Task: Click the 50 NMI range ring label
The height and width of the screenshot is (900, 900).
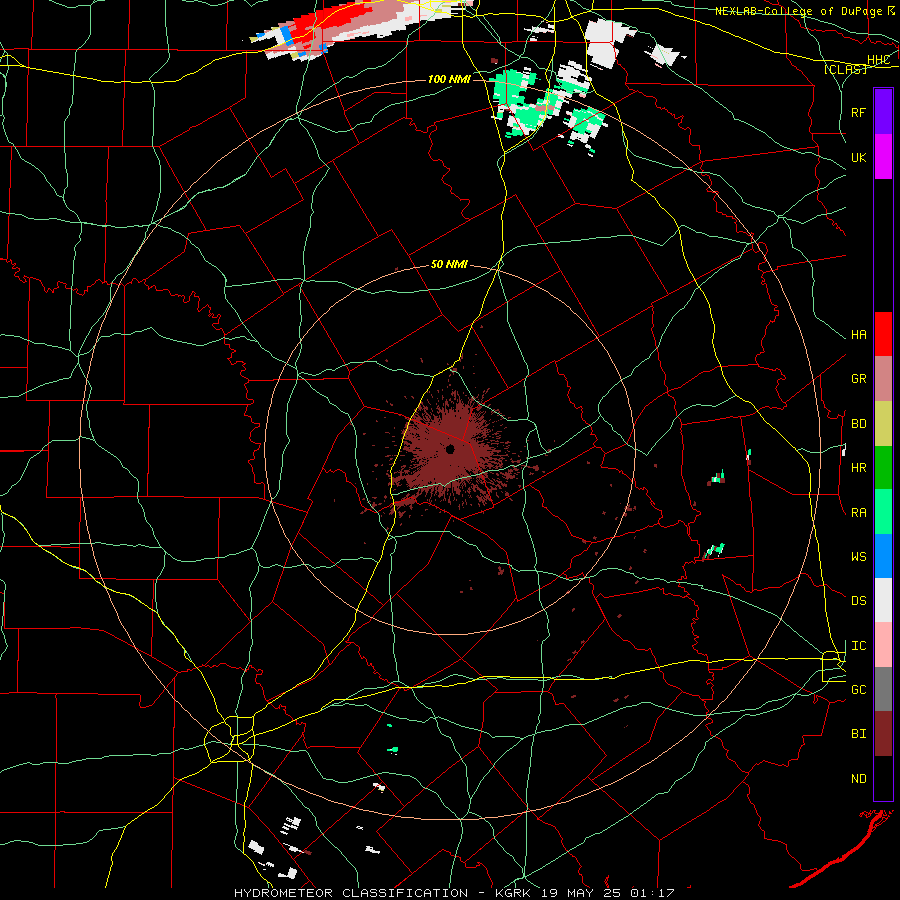Action: [449, 265]
